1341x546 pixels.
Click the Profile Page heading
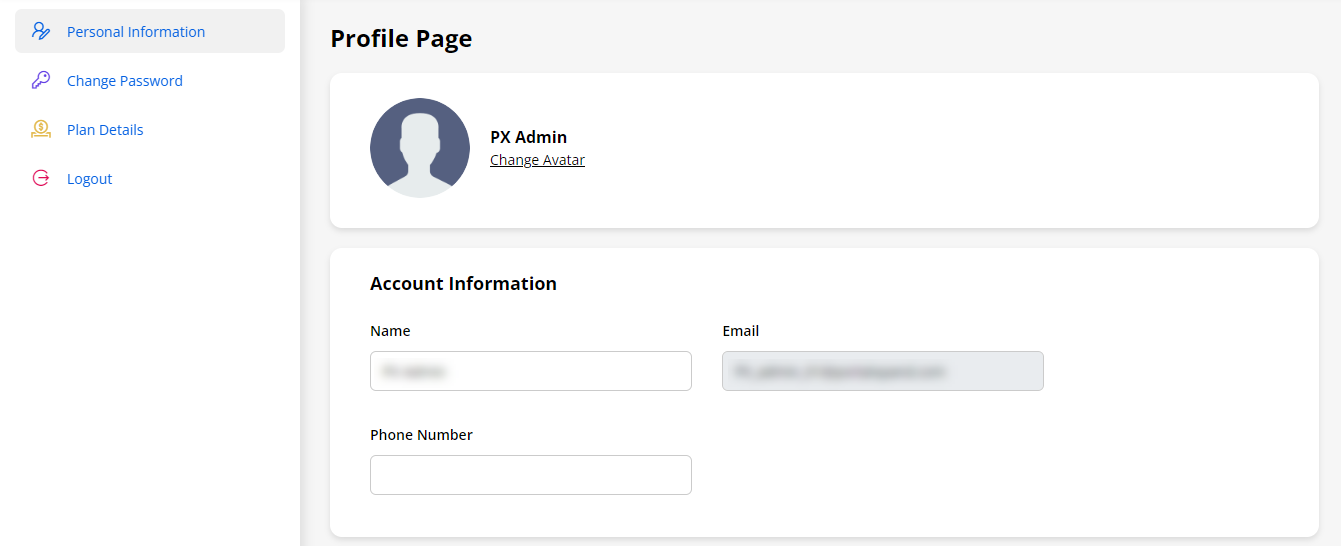pos(401,38)
